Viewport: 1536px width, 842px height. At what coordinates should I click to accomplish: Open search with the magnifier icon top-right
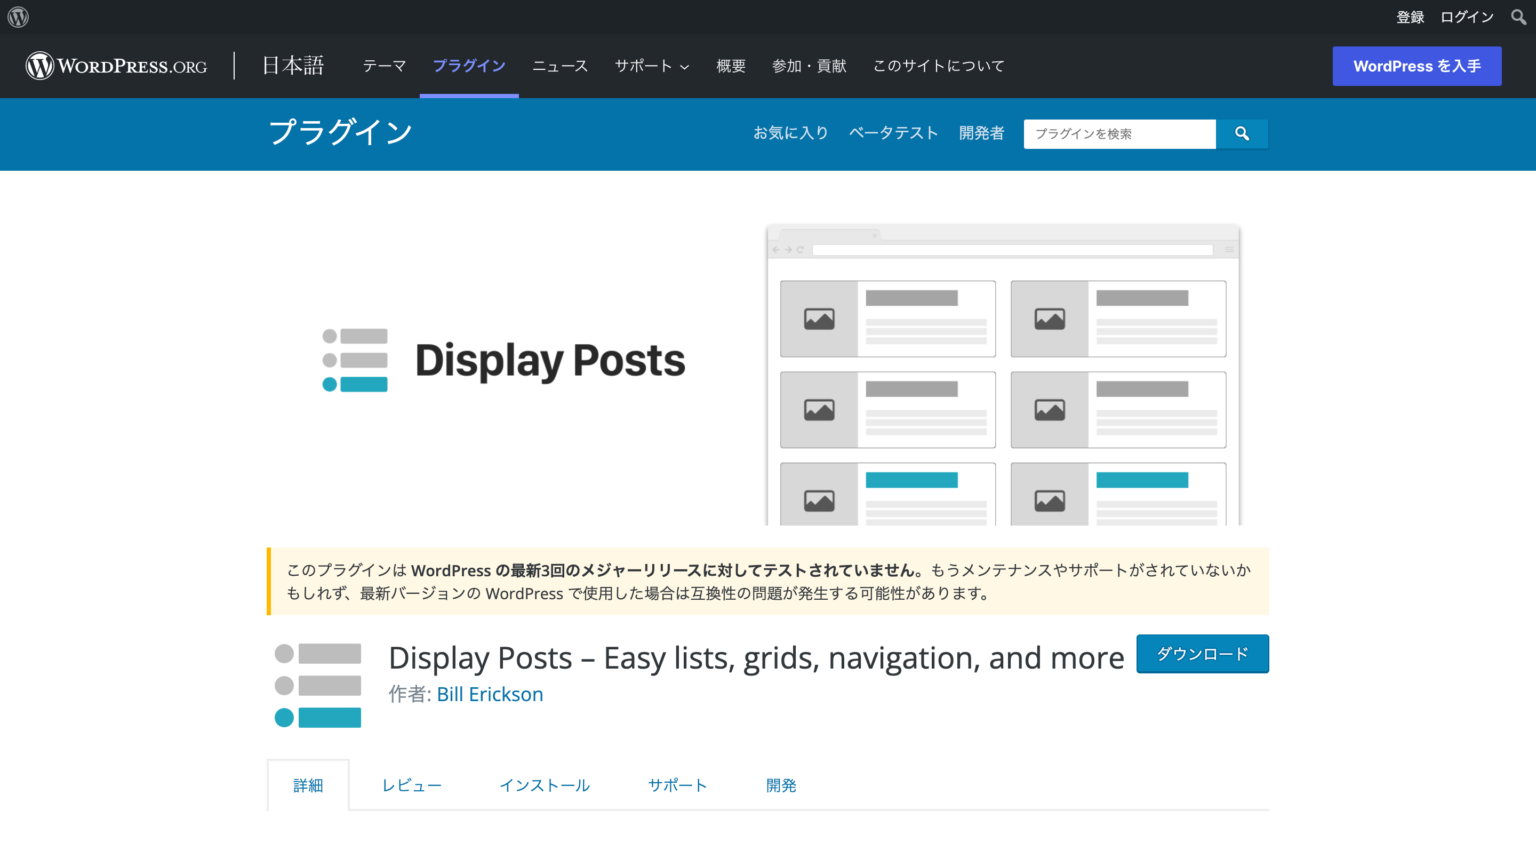coord(1518,16)
